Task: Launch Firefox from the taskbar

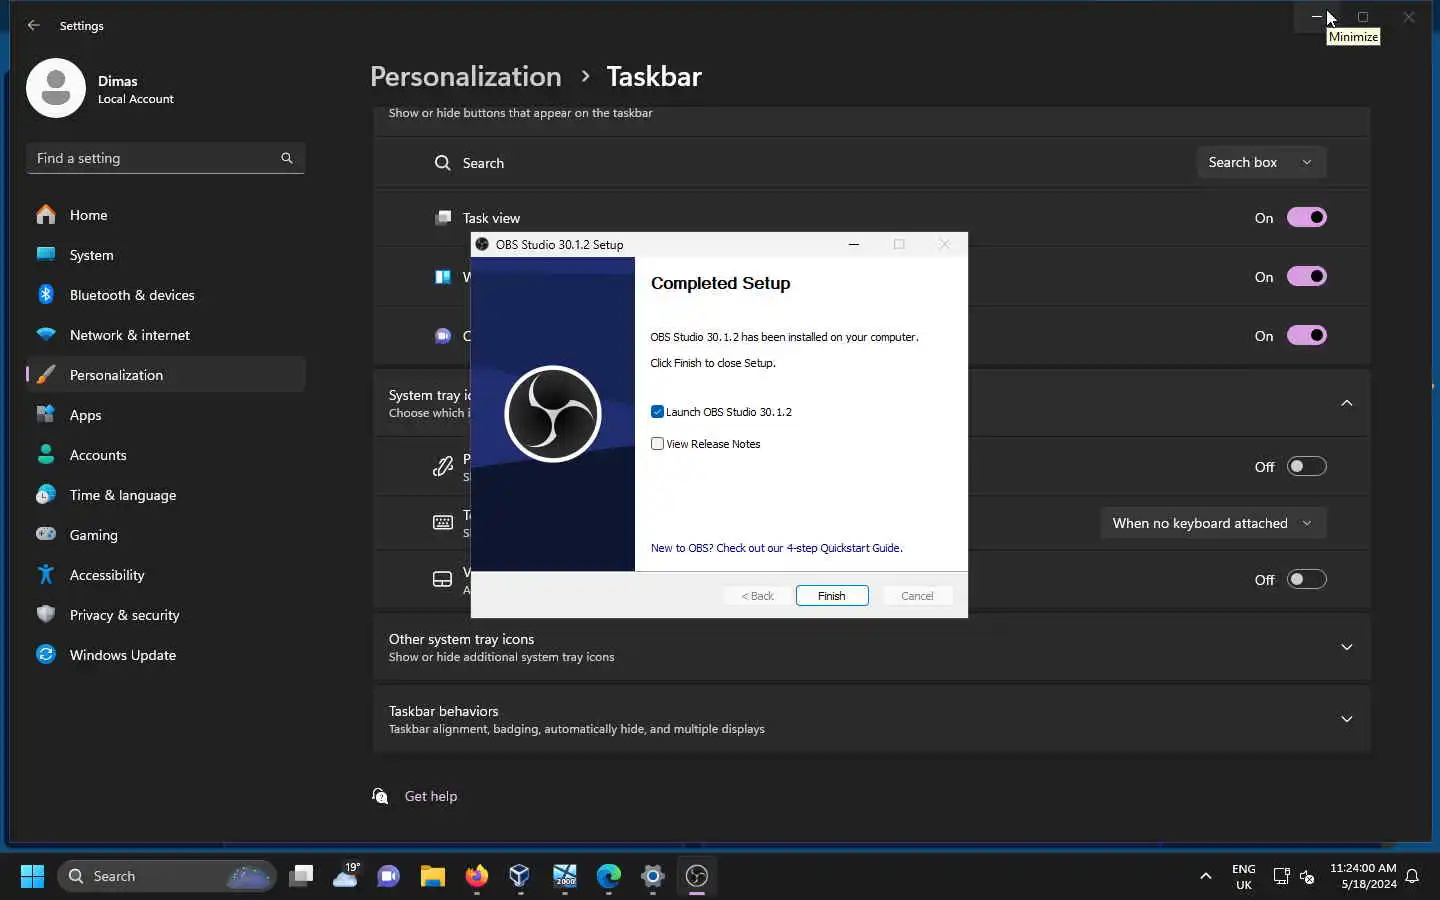Action: click(476, 876)
